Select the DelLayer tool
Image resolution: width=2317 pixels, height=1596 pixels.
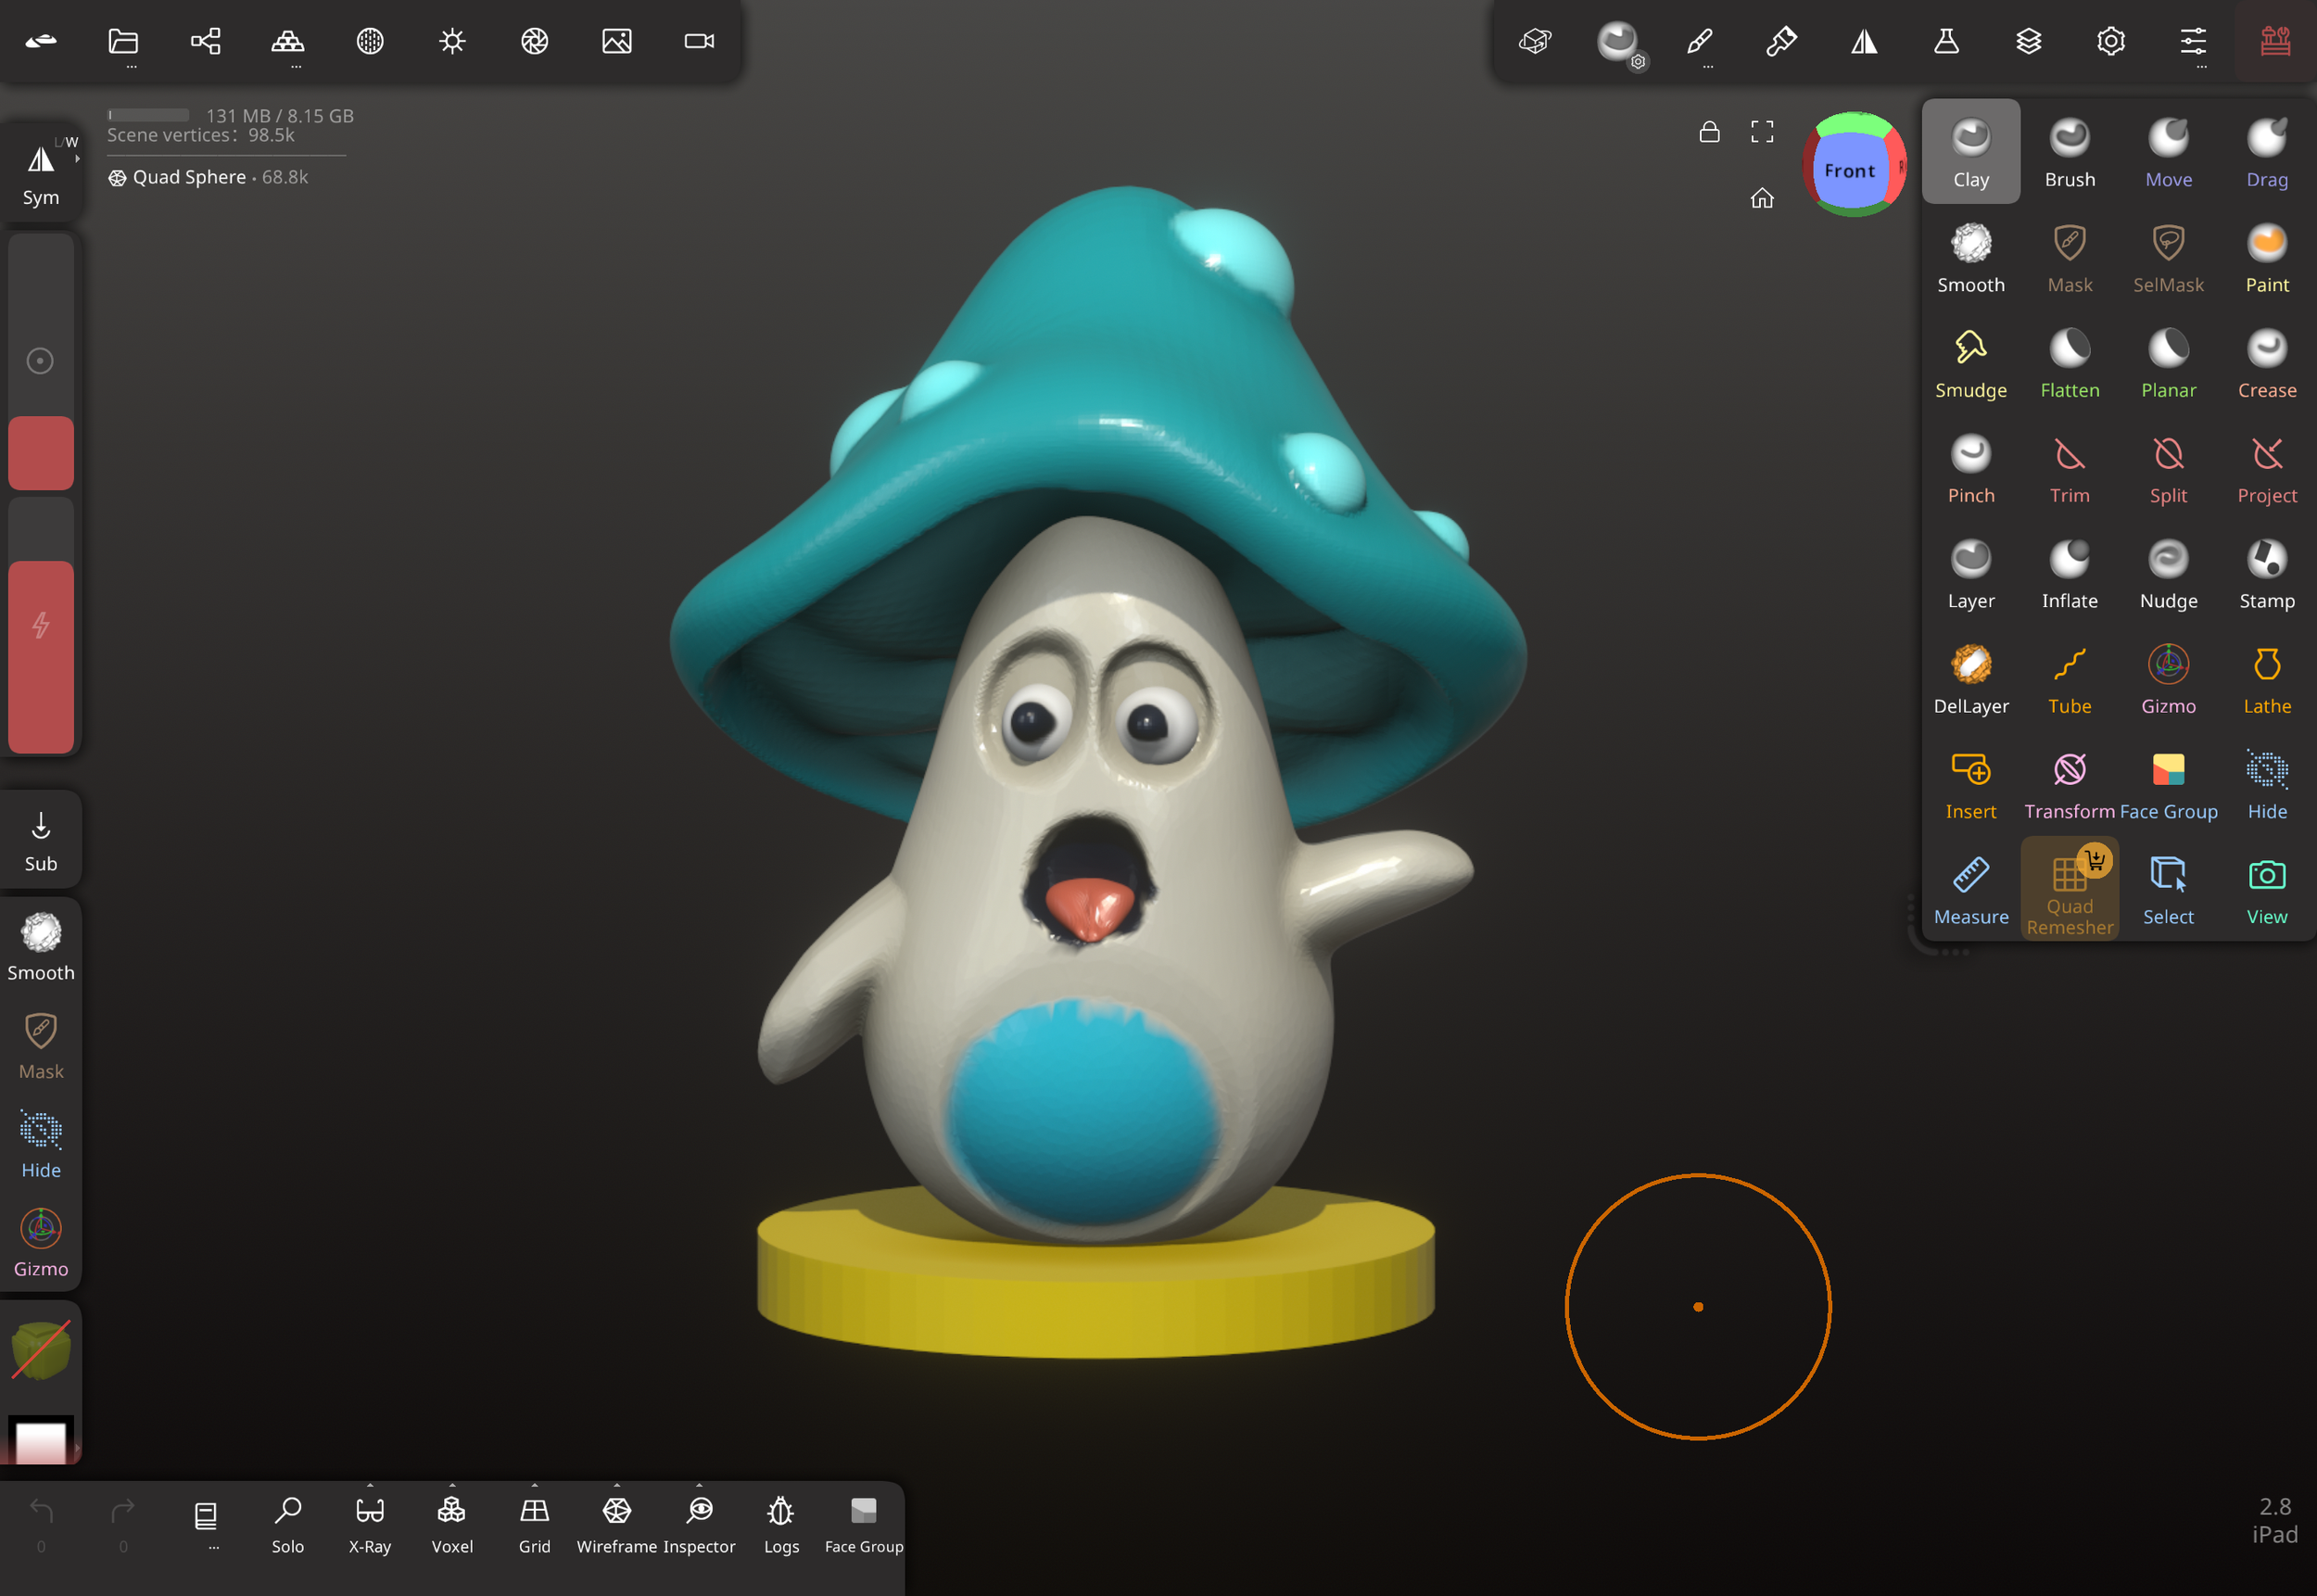point(1970,679)
